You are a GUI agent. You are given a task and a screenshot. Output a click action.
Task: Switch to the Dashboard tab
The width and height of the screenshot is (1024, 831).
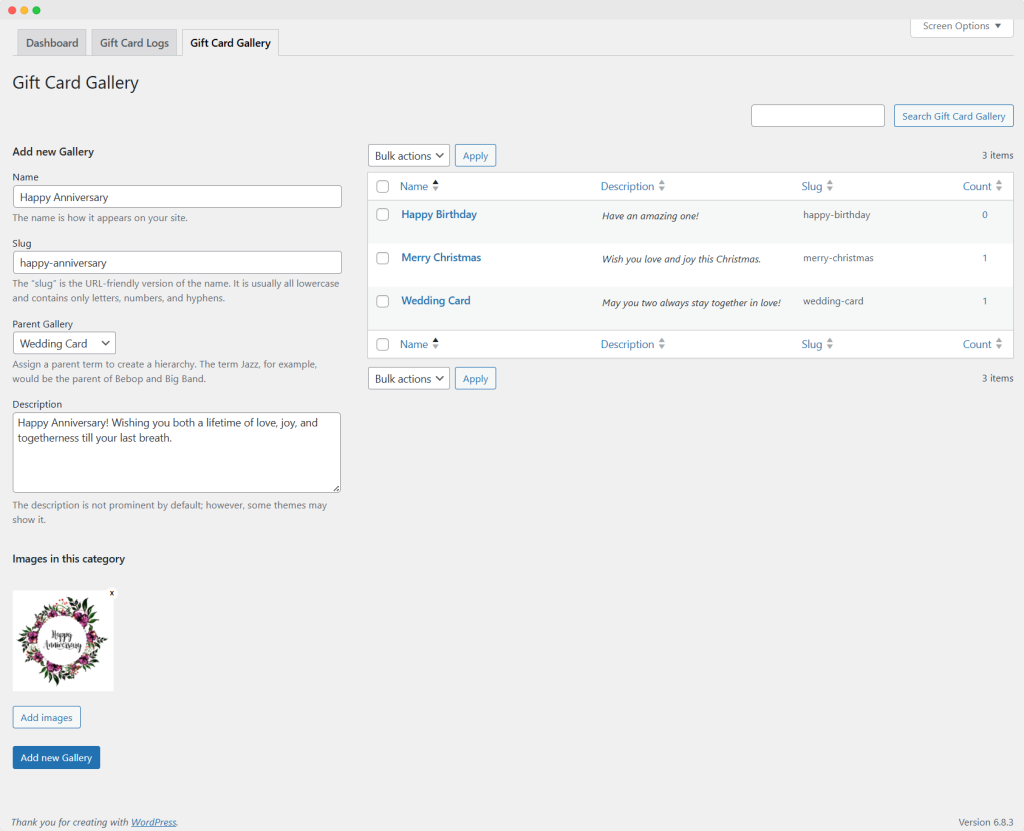point(52,43)
